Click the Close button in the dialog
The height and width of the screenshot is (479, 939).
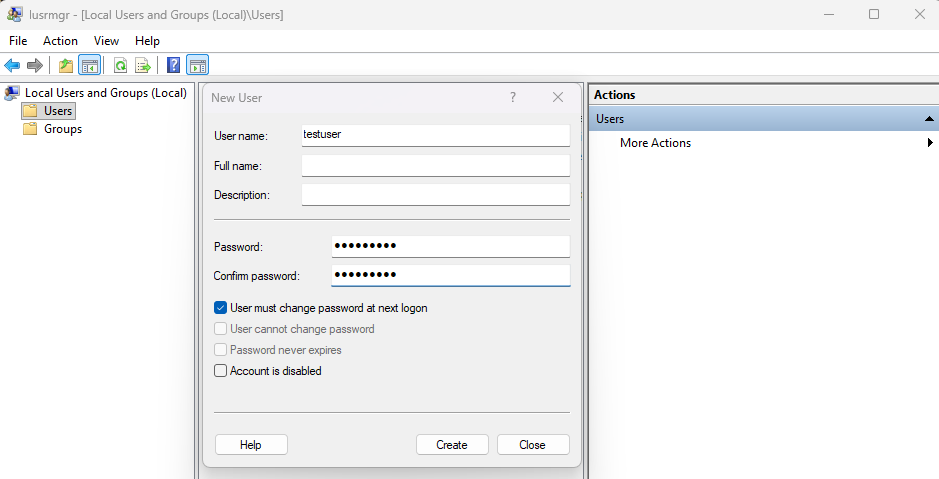(x=533, y=445)
